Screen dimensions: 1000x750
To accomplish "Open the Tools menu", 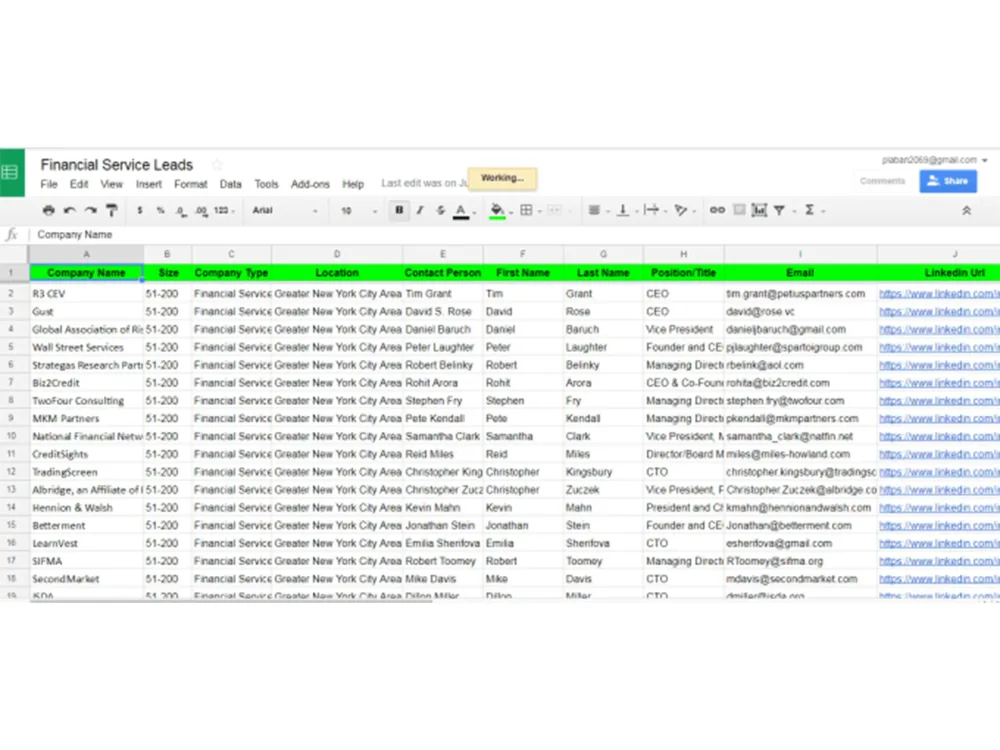I will click(266, 184).
